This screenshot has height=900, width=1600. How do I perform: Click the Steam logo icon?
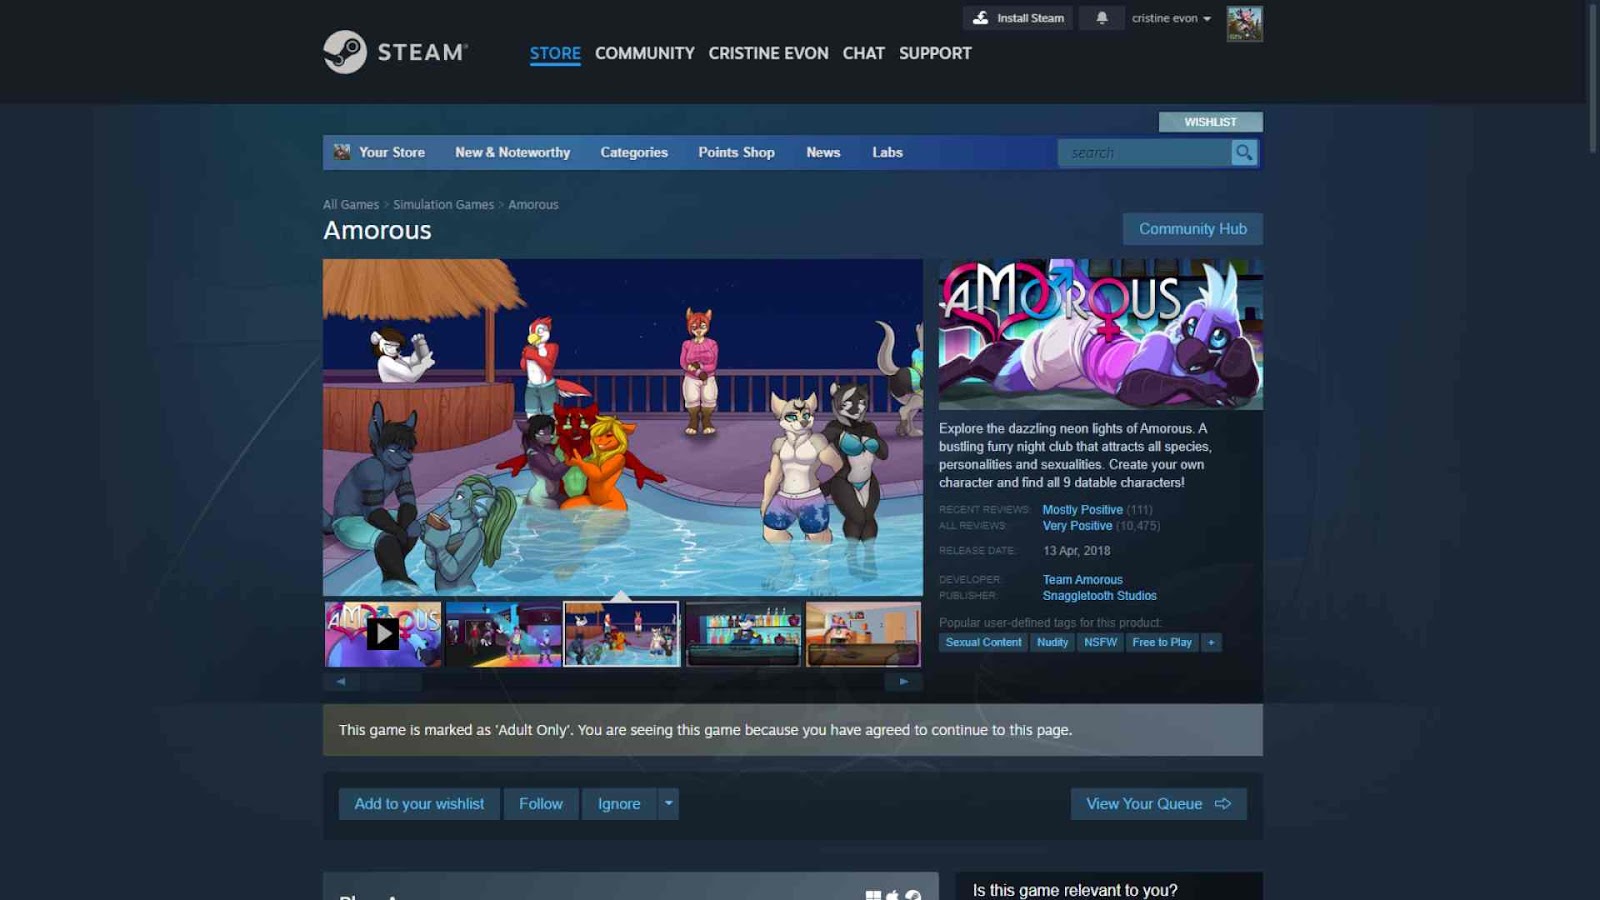(345, 52)
